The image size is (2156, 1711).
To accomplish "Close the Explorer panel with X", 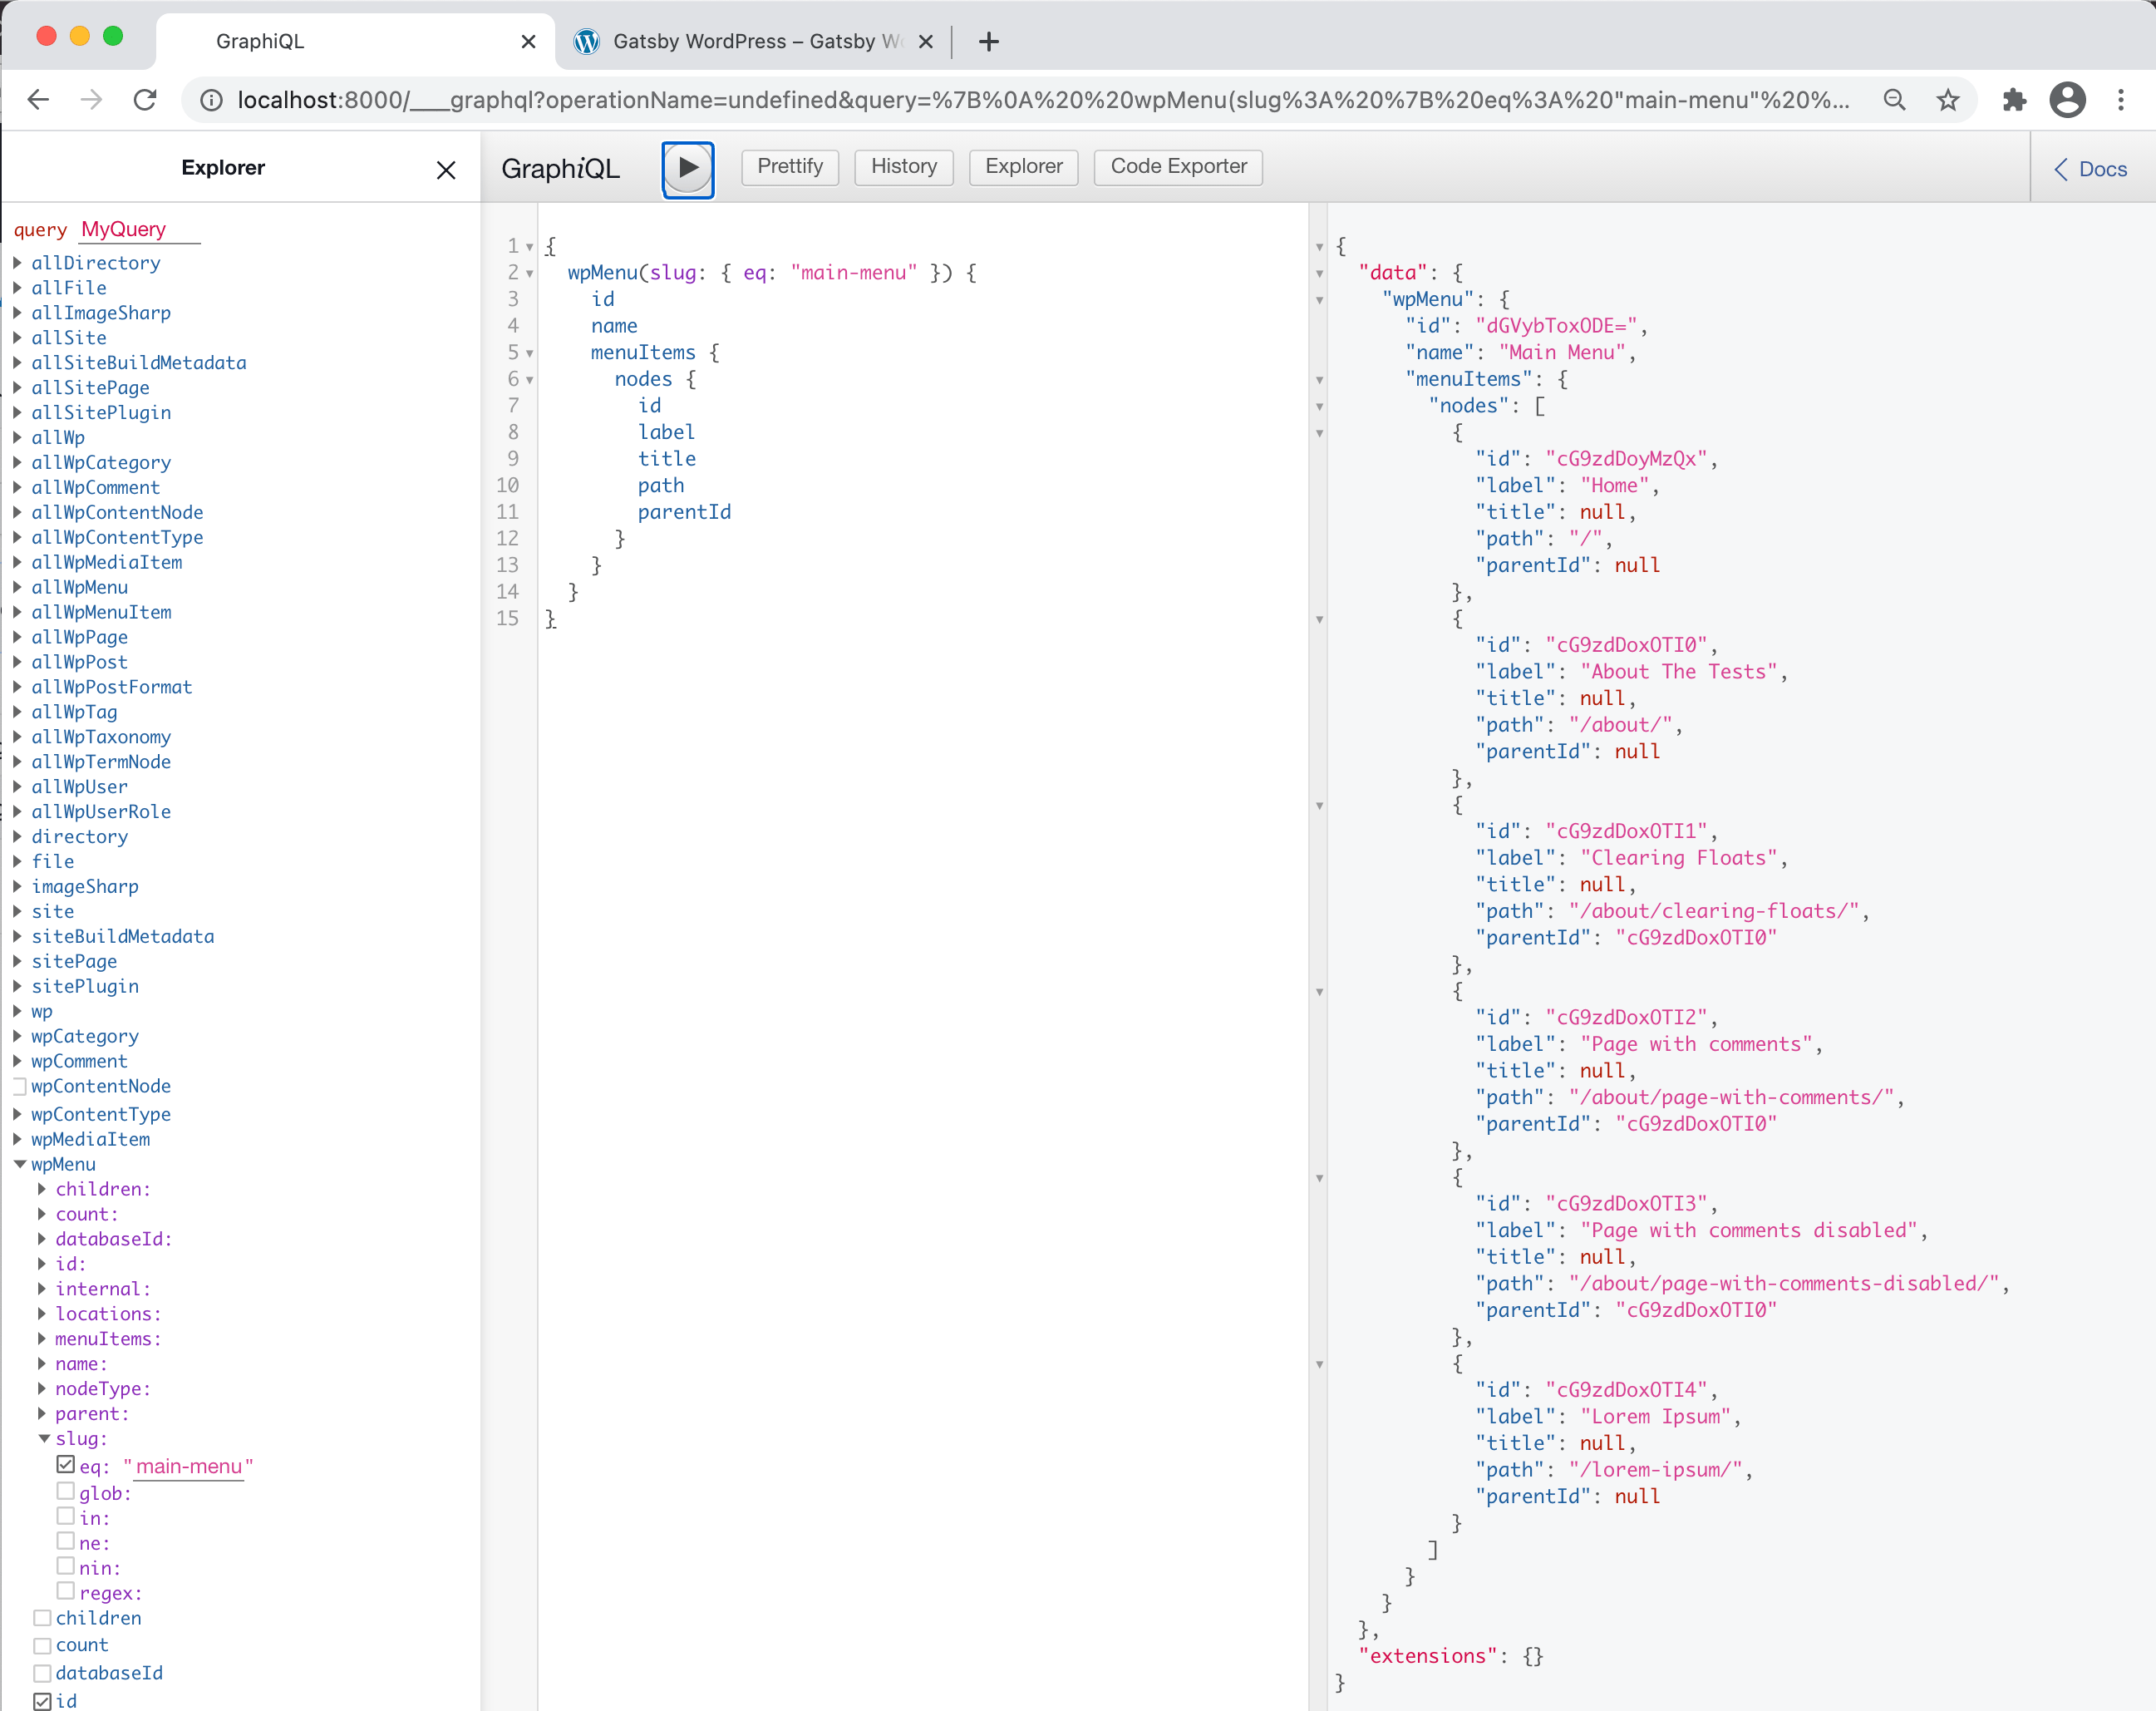I will (x=446, y=170).
